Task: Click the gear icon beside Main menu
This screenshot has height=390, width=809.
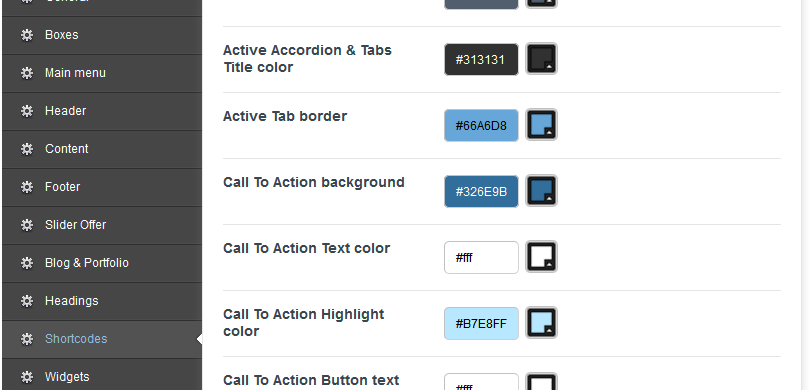Action: [27, 73]
